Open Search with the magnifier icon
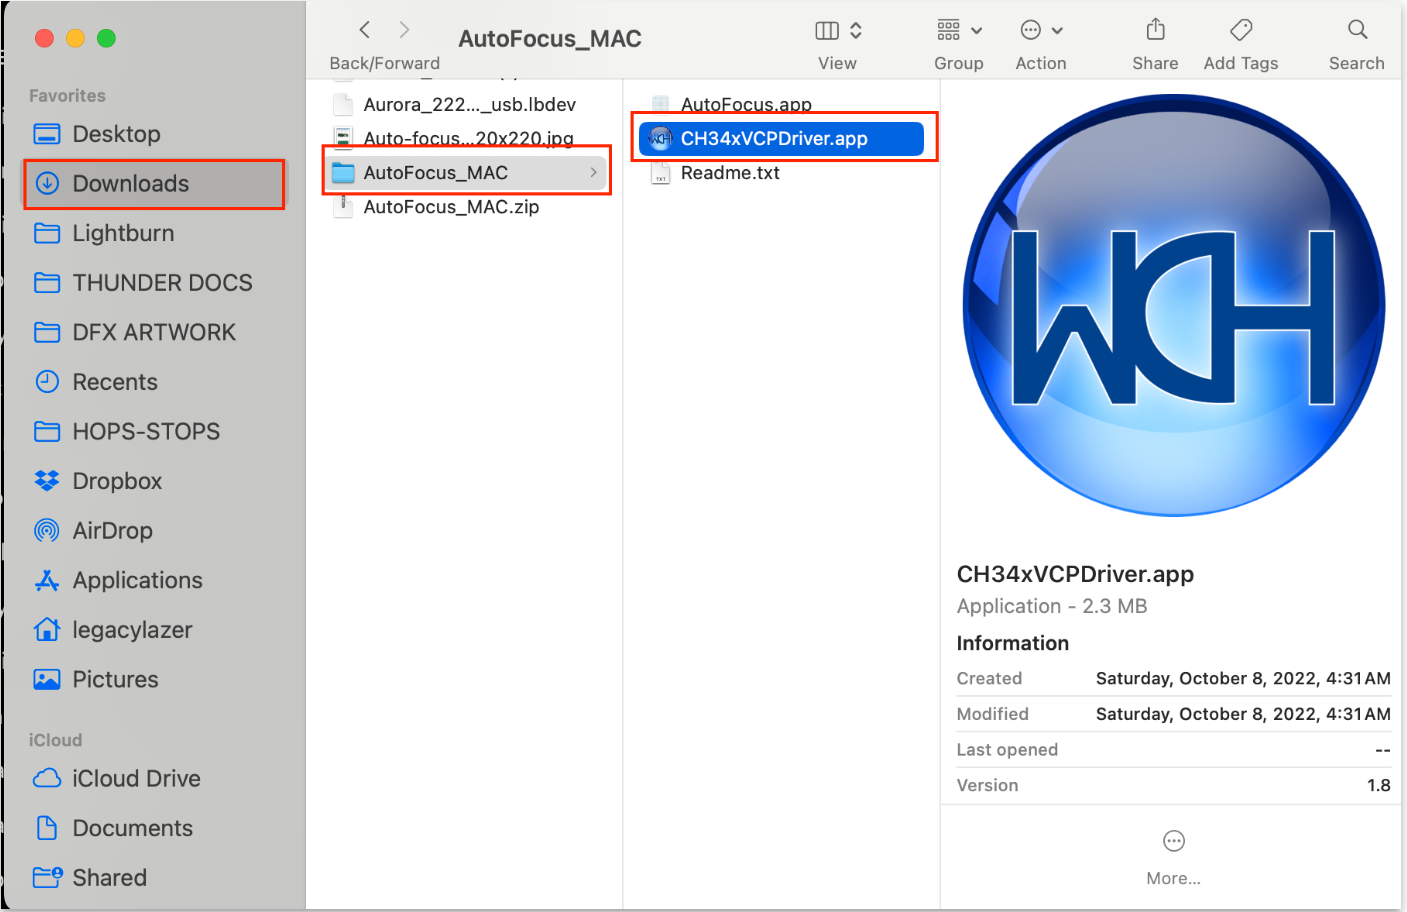This screenshot has width=1407, height=912. coord(1357,30)
